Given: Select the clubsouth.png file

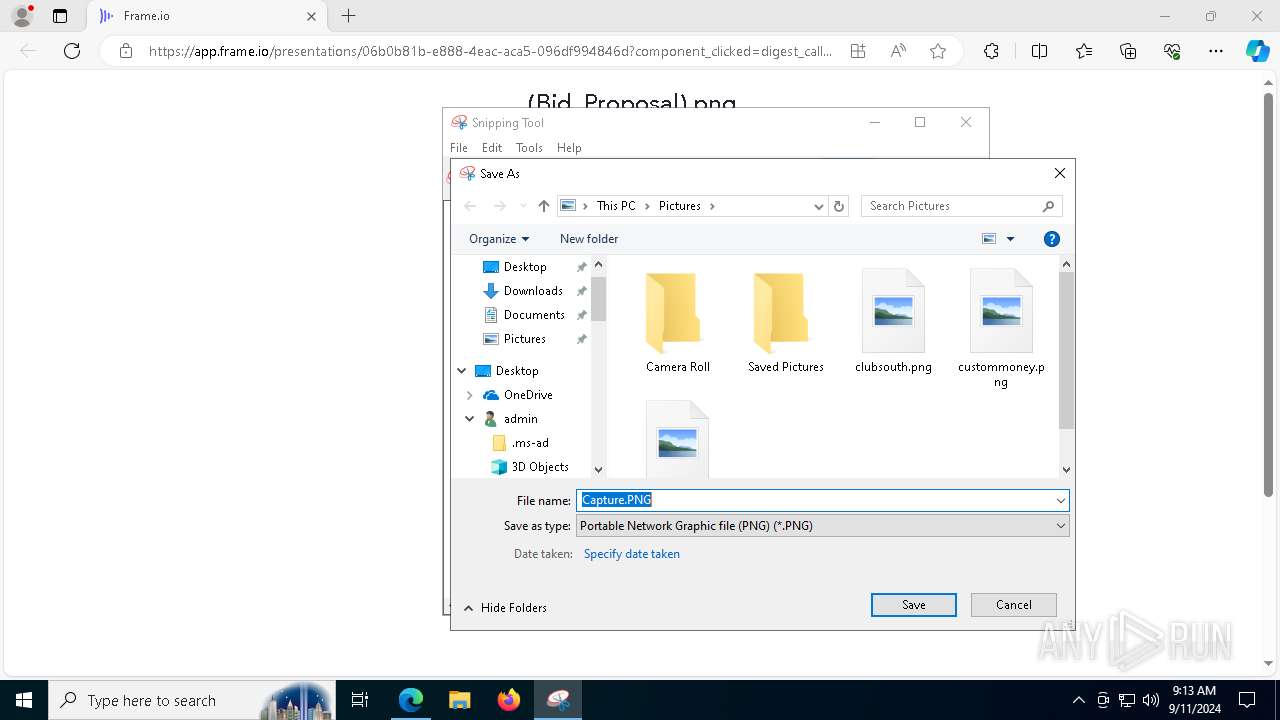Looking at the screenshot, I should [893, 321].
